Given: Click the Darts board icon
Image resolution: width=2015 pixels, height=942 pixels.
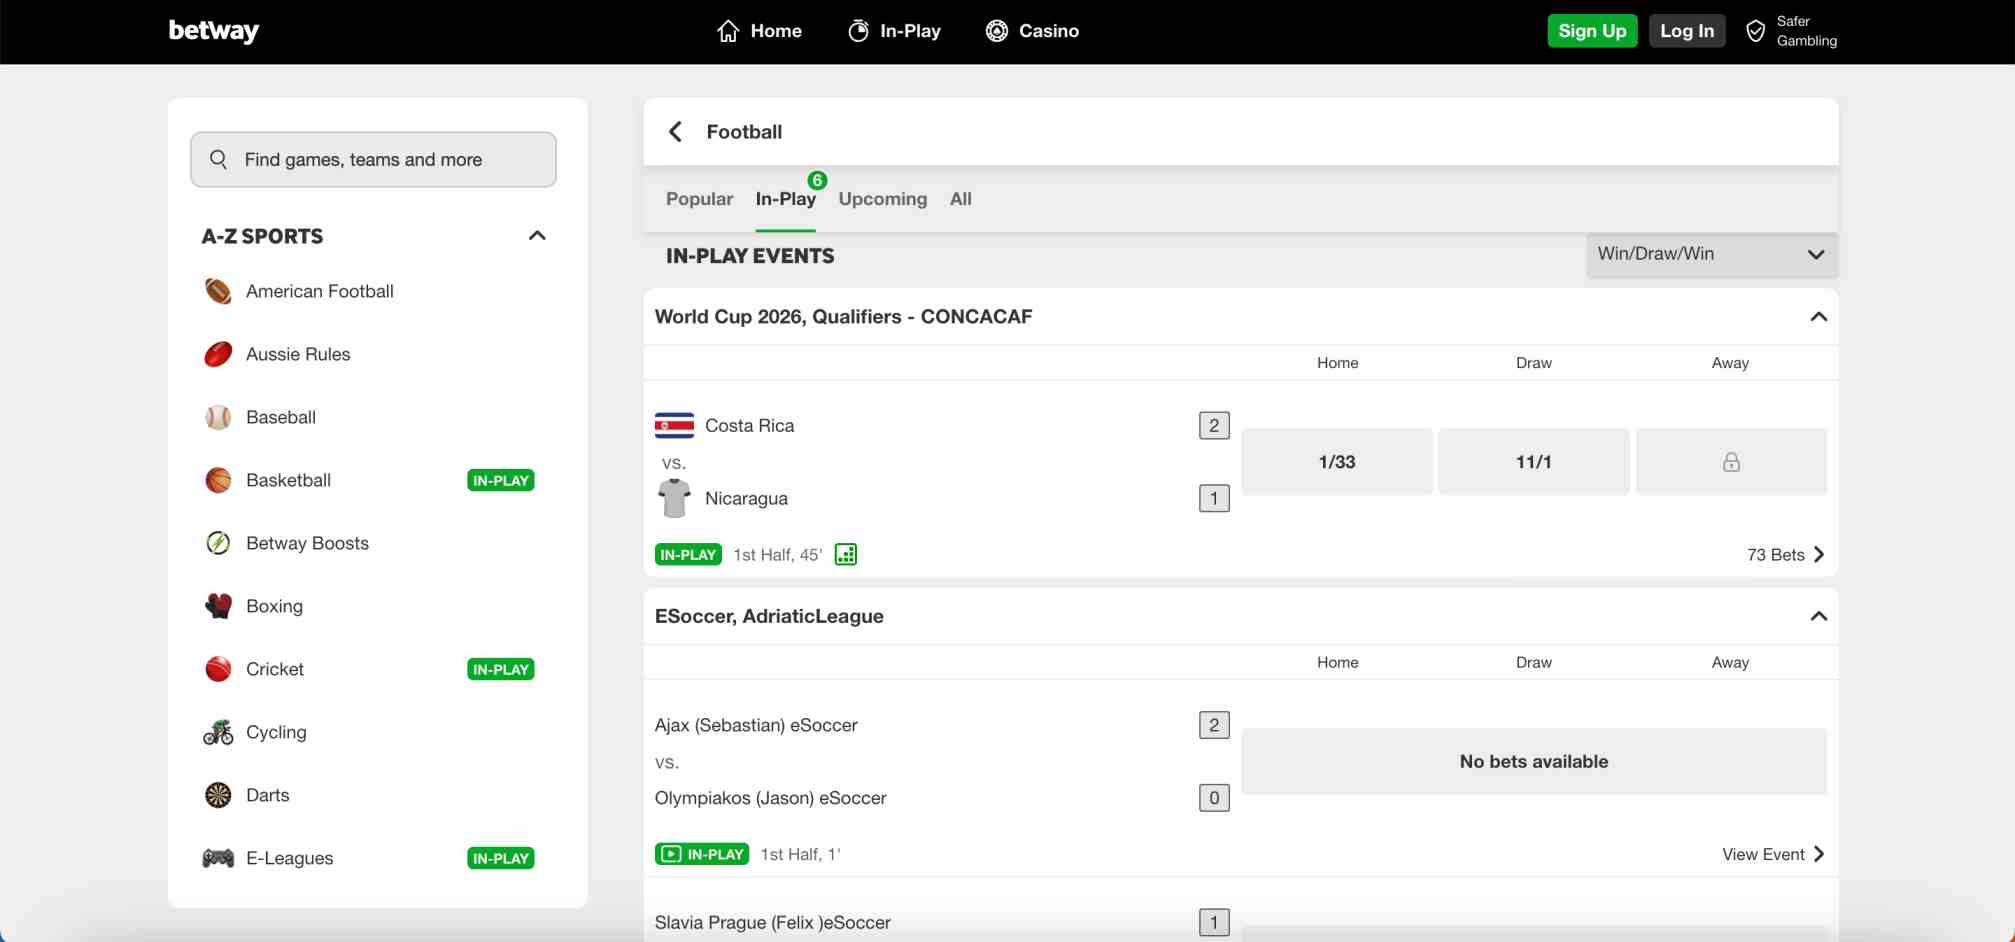Looking at the screenshot, I should 218,795.
